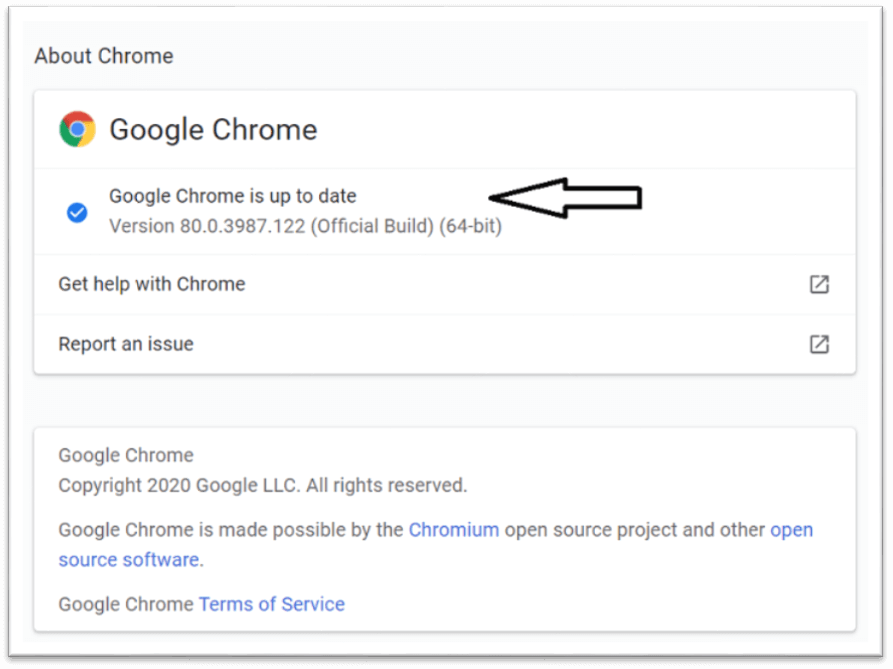This screenshot has width=893, height=669.
Task: Click 'Google Chrome is made possible' sentence
Action: [x=436, y=545]
